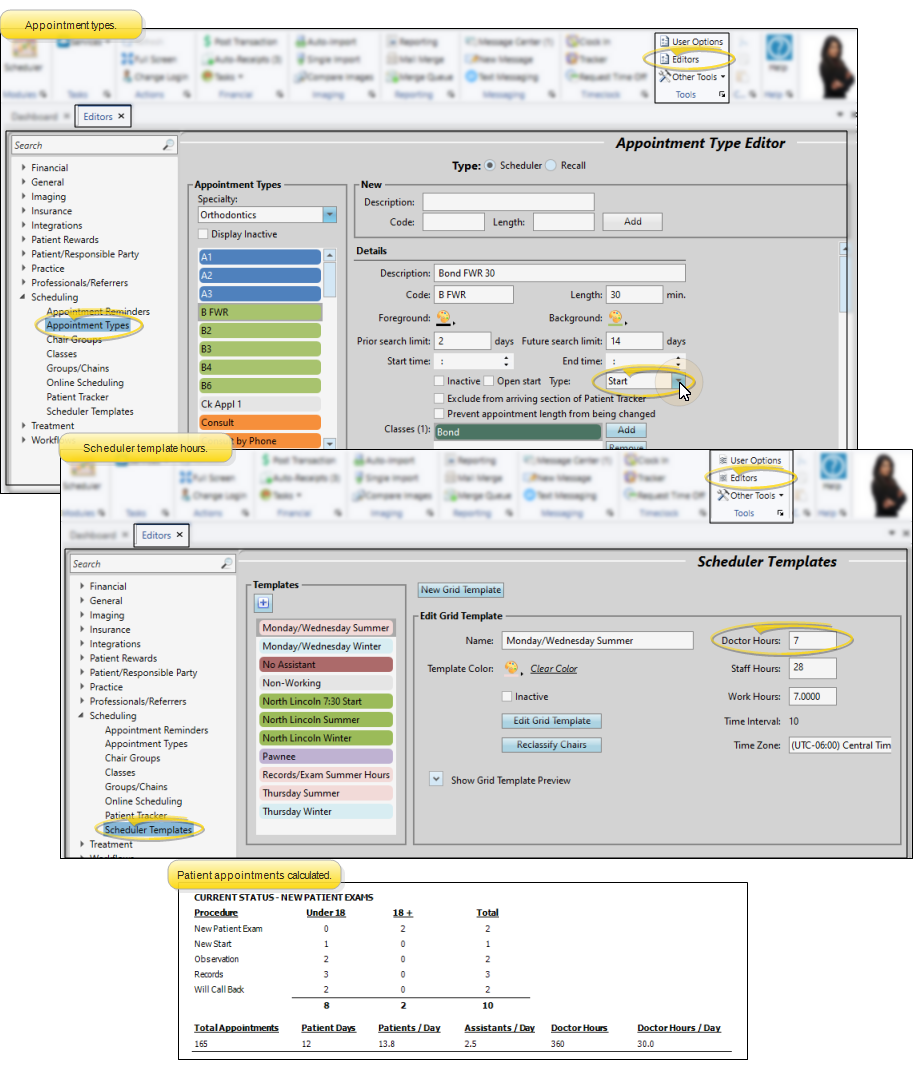Enable the Display Inactive checkbox
923x1070 pixels.
click(204, 235)
